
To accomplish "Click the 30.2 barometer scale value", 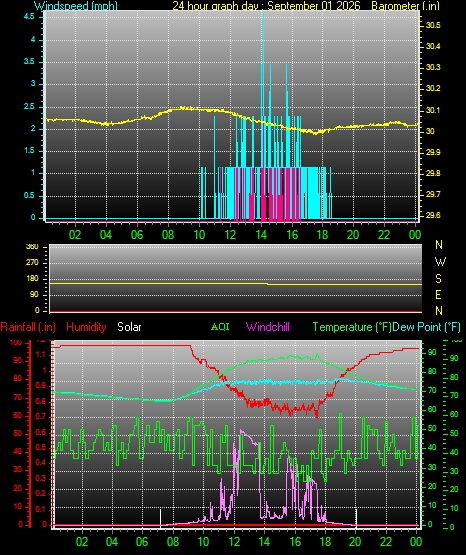I will pyautogui.click(x=433, y=88).
